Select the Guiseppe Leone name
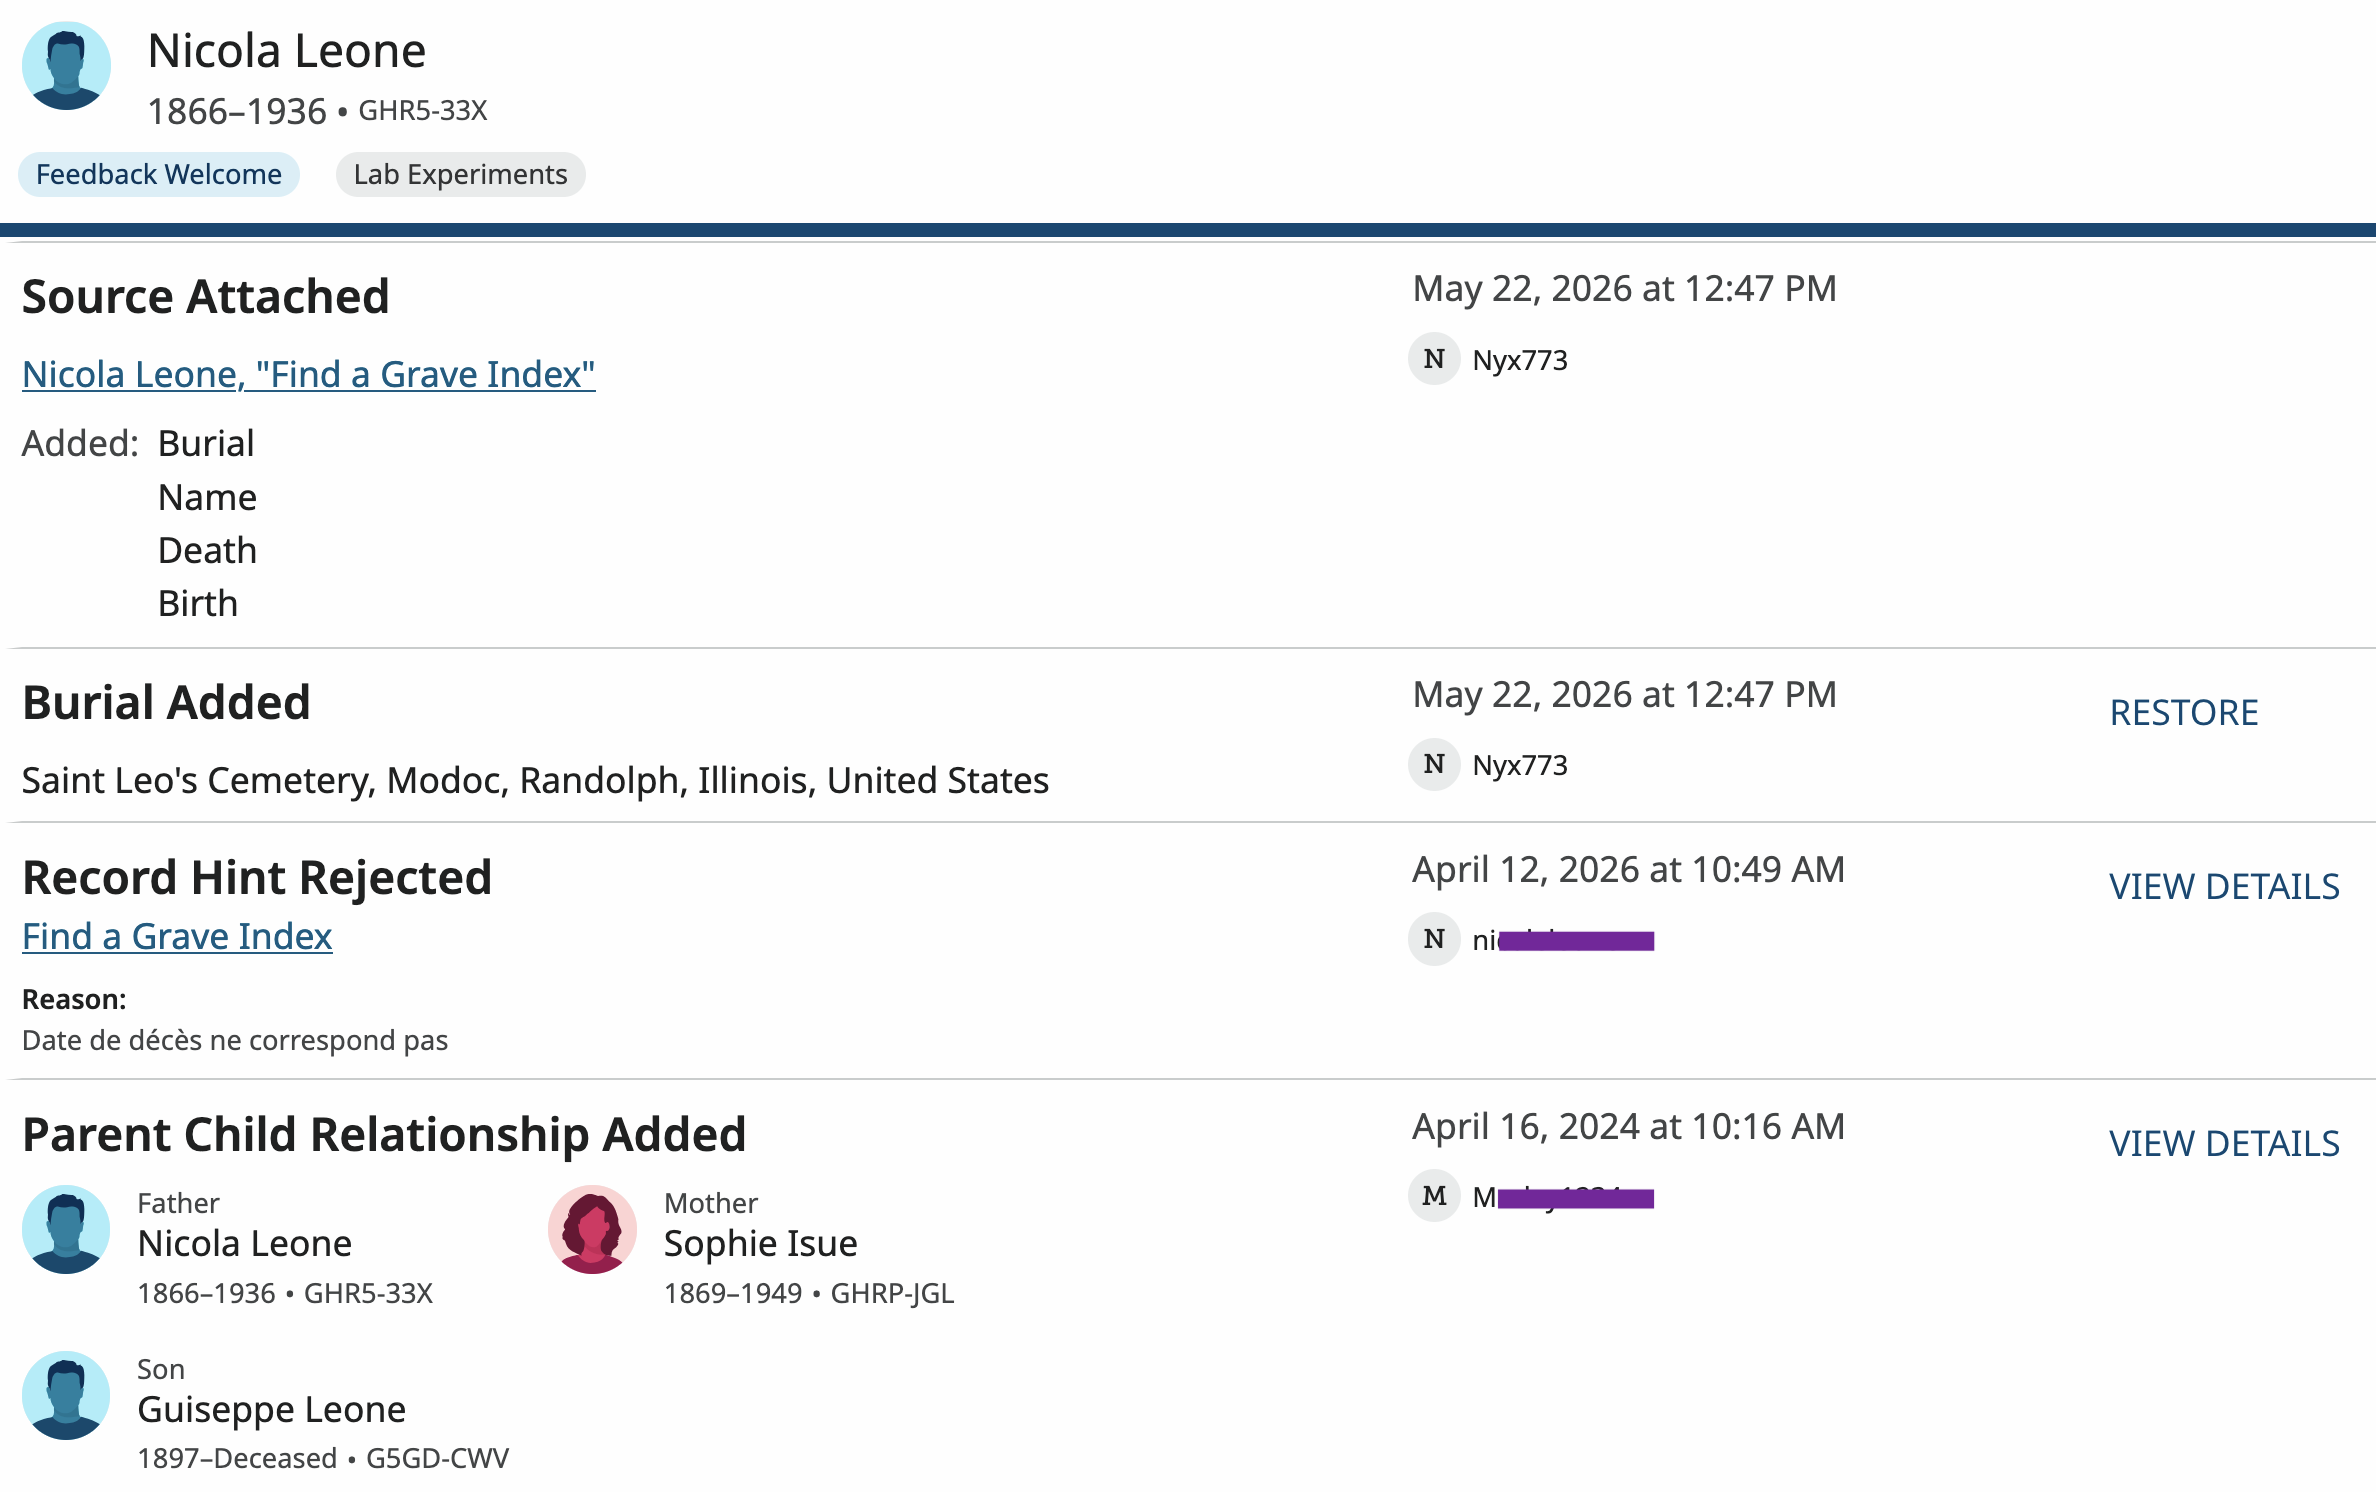The image size is (2376, 1492). pos(272,1409)
